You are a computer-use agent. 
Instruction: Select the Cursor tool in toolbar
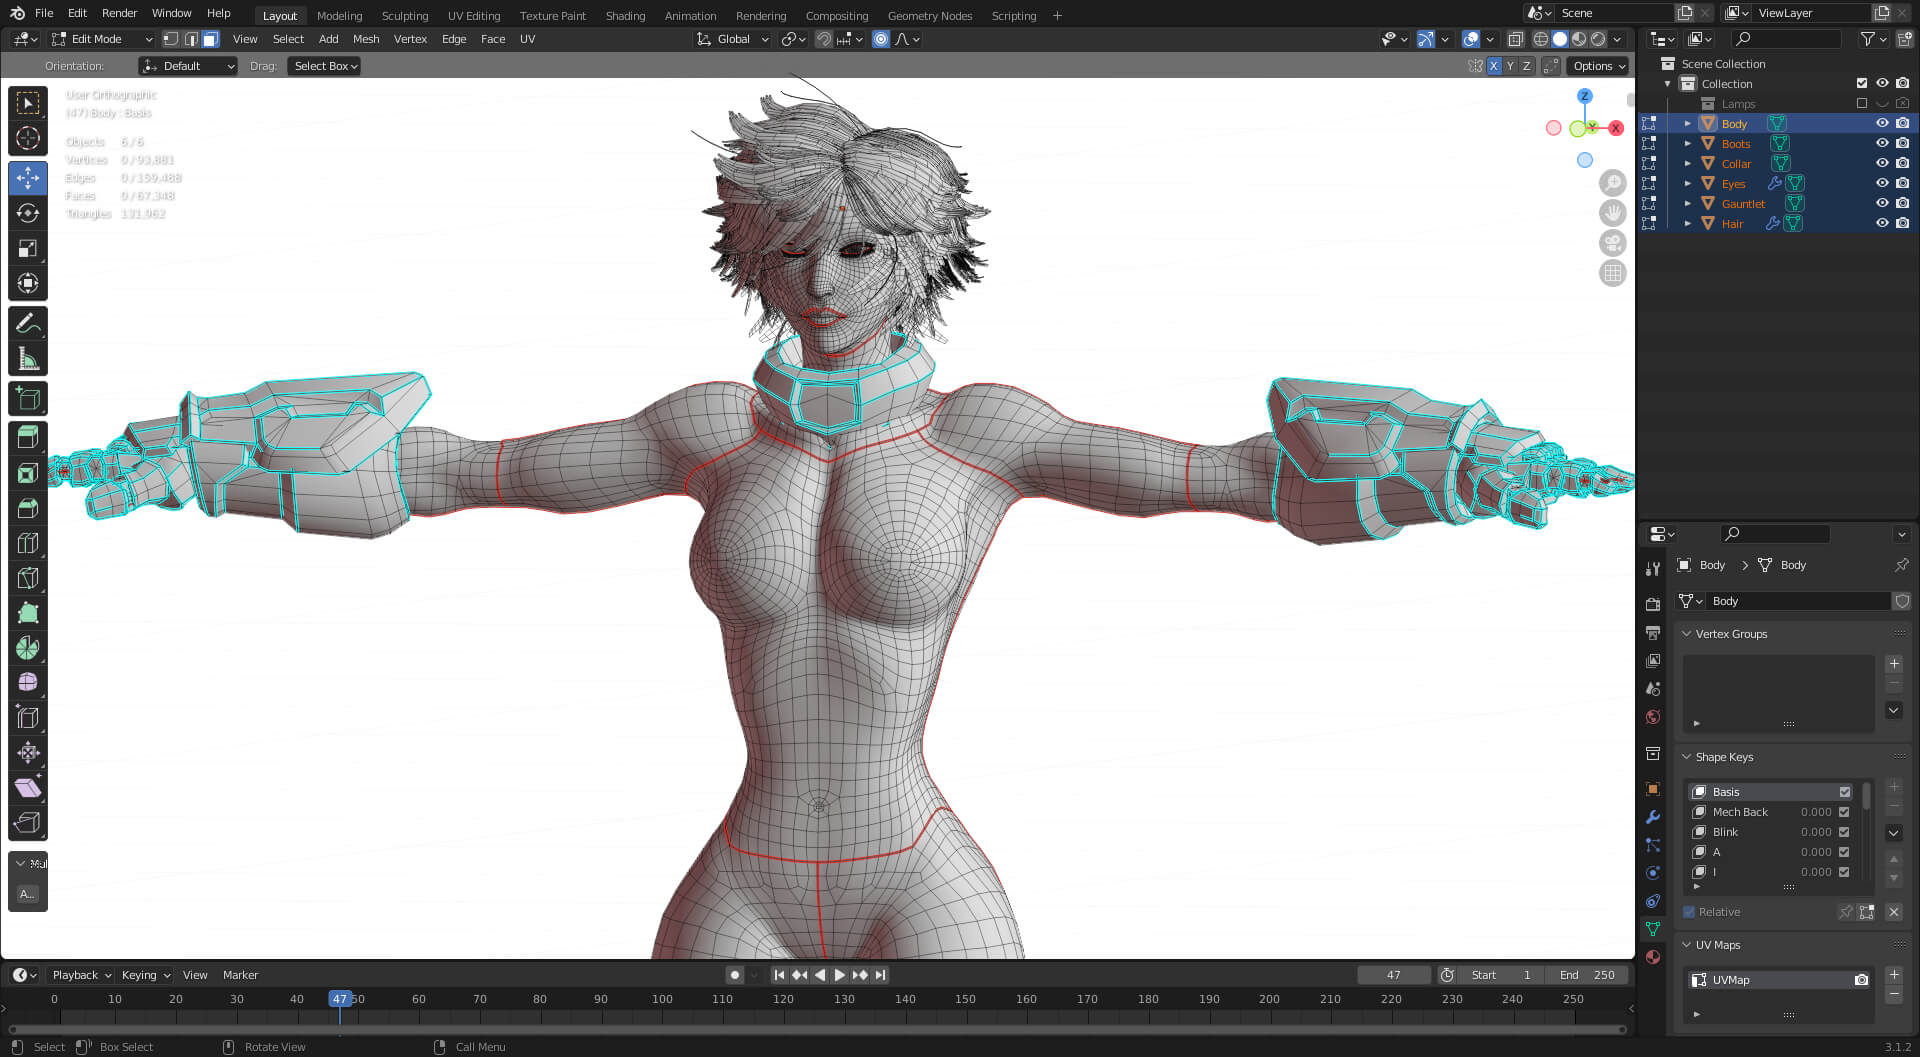pos(28,138)
